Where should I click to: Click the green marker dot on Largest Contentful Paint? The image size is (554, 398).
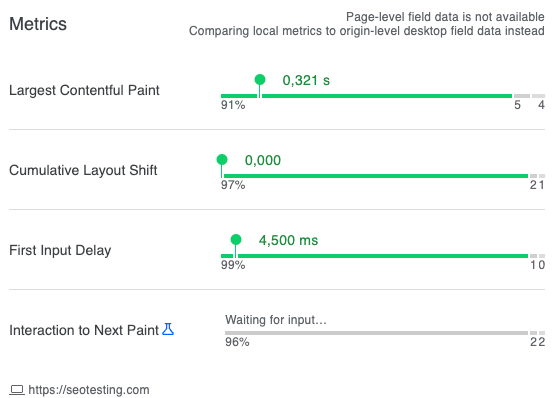260,80
